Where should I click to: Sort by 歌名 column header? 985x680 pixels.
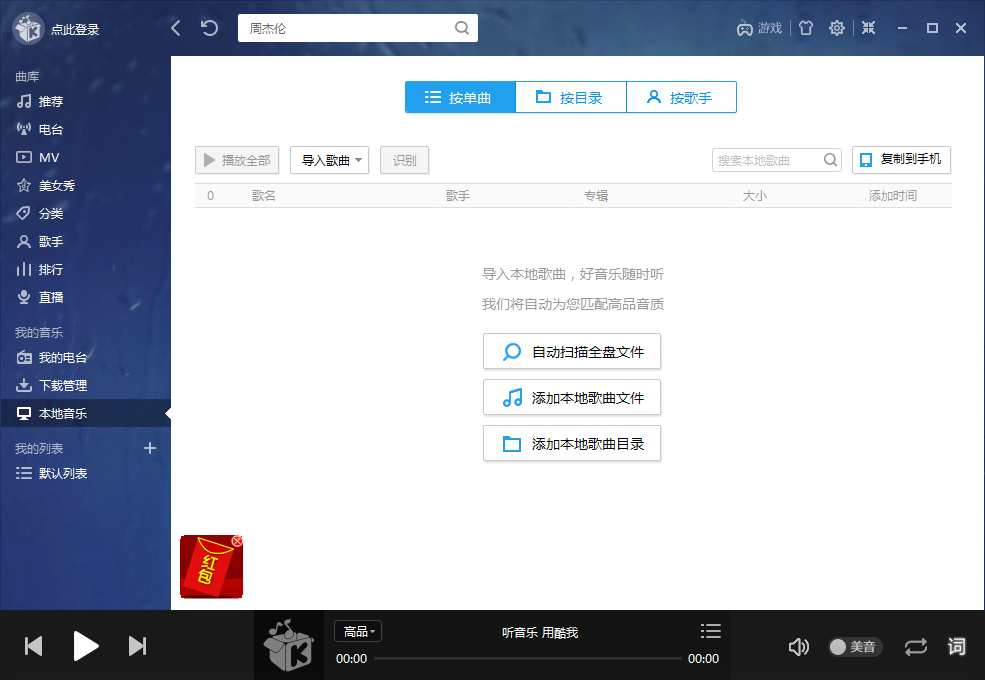pyautogui.click(x=264, y=195)
